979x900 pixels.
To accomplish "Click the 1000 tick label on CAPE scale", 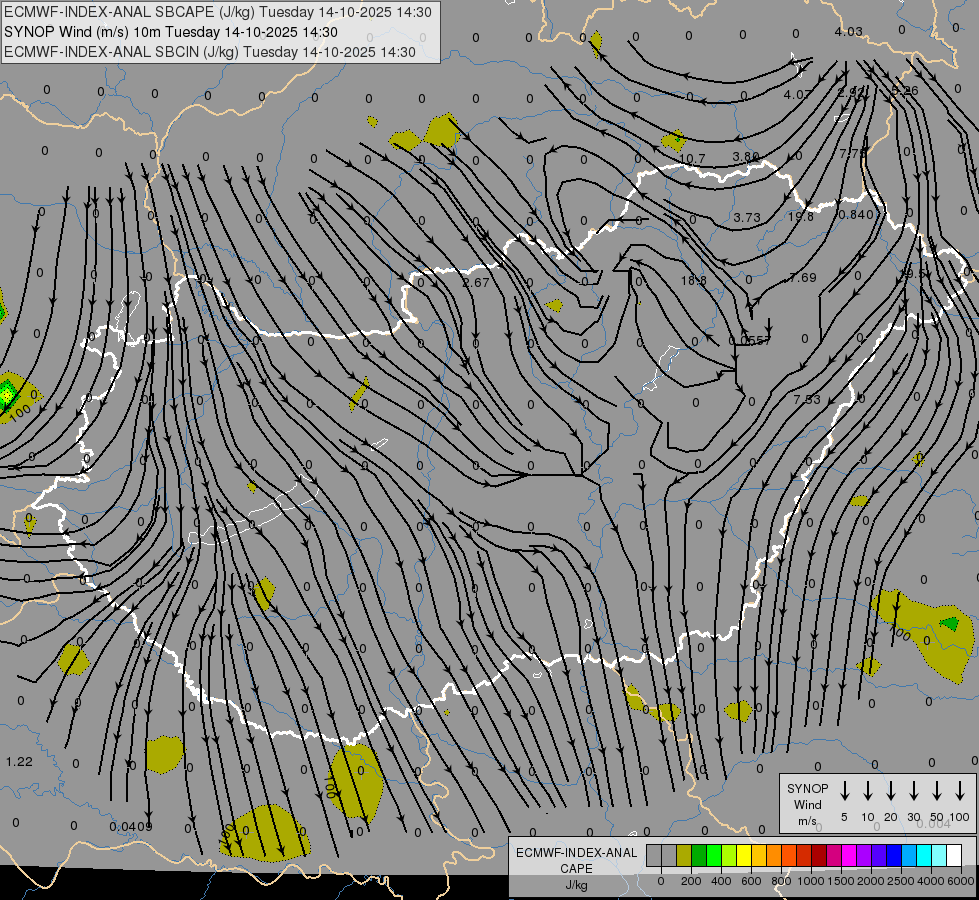I will pos(810,881).
